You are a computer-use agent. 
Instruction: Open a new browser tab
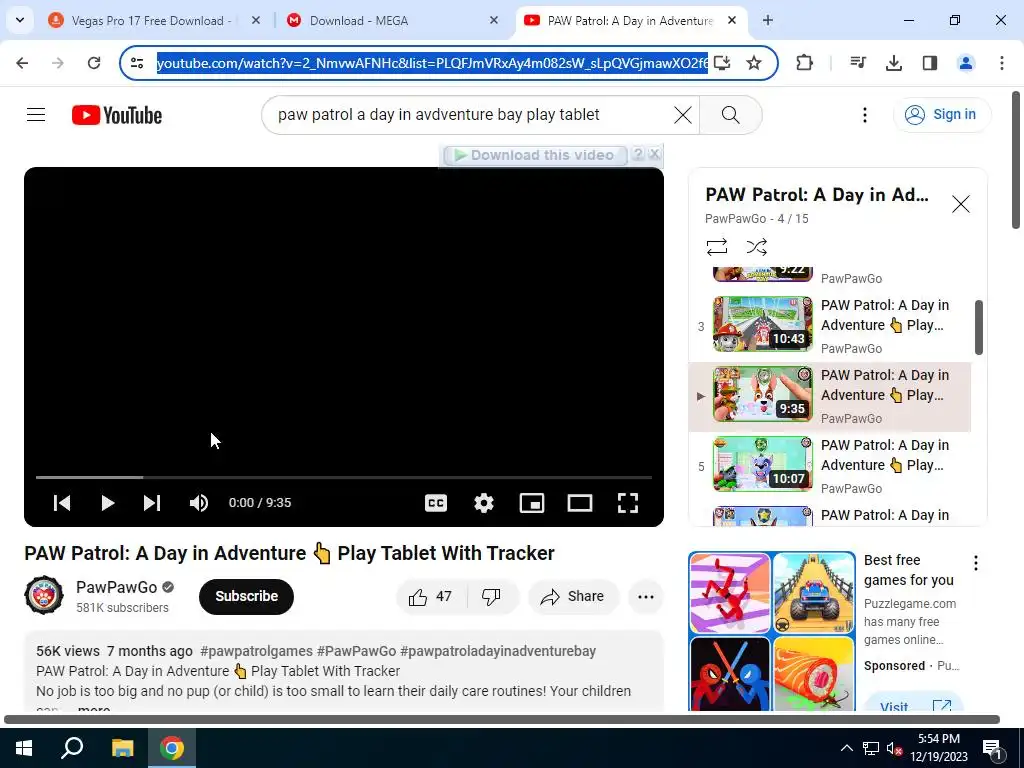pos(768,21)
